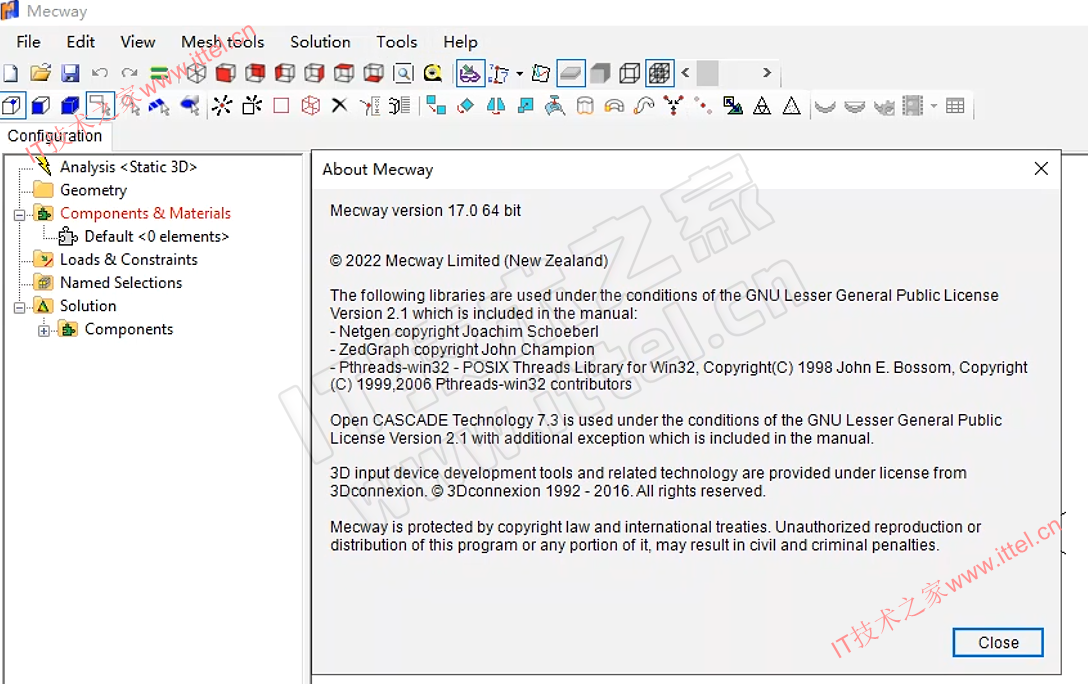Select Analysis <Static 3D> tree item

[x=128, y=167]
